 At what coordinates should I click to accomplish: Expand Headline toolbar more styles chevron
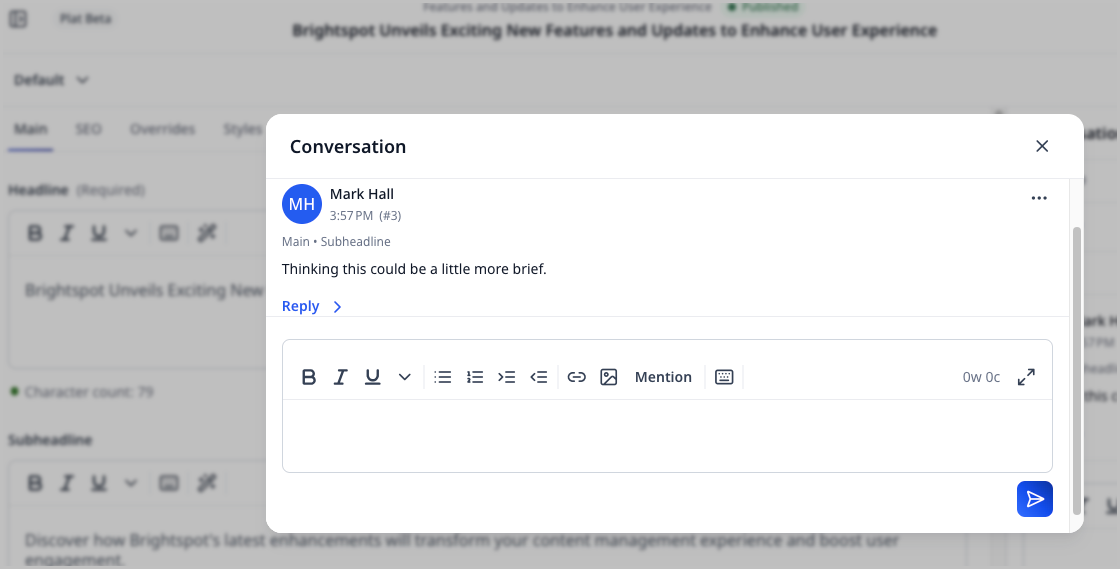pyautogui.click(x=131, y=233)
